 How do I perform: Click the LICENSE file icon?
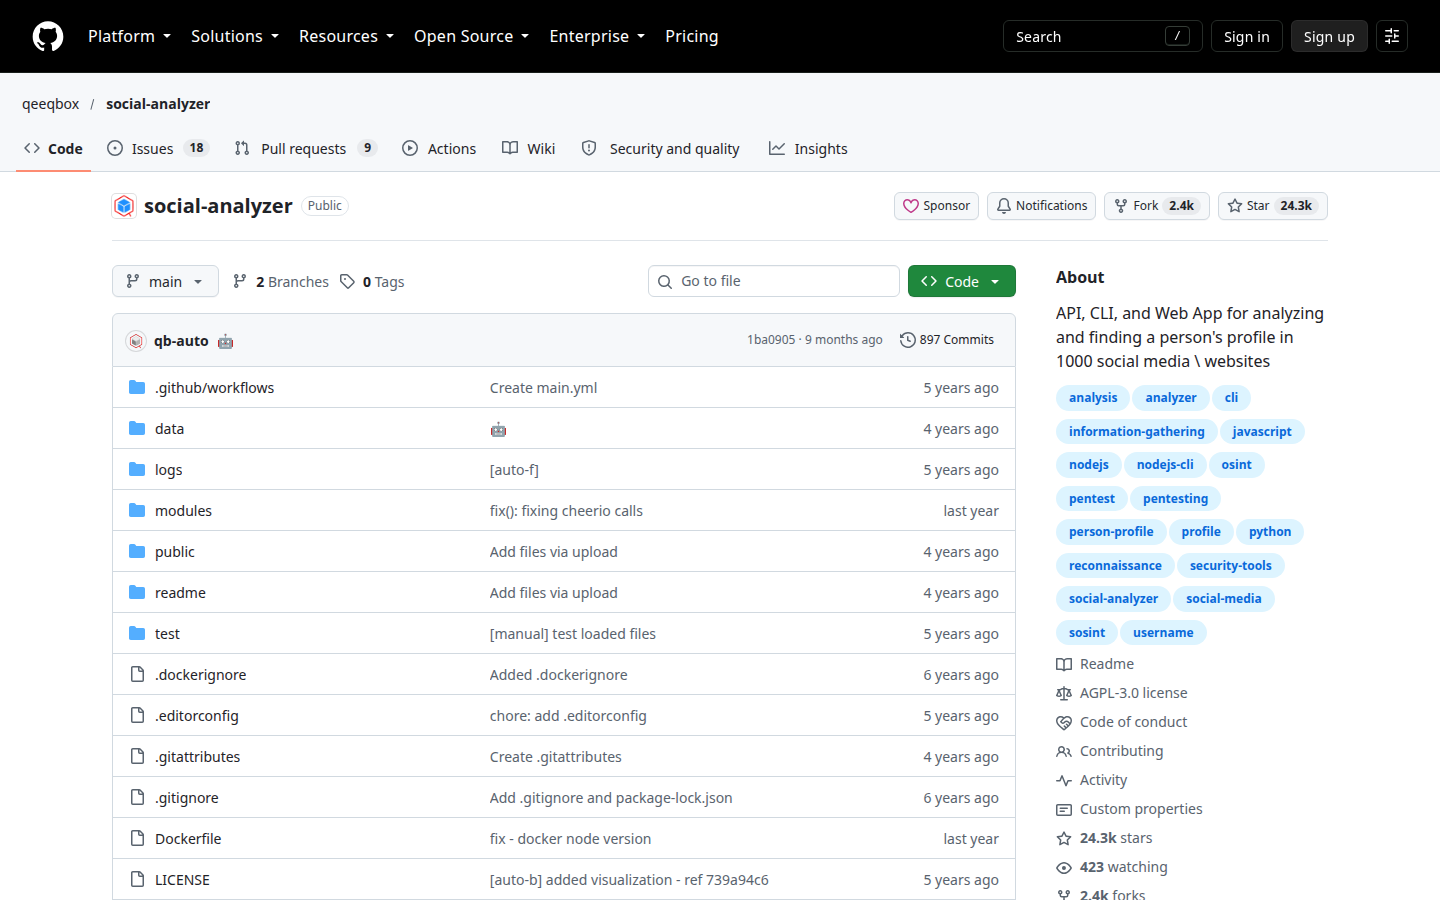click(137, 880)
